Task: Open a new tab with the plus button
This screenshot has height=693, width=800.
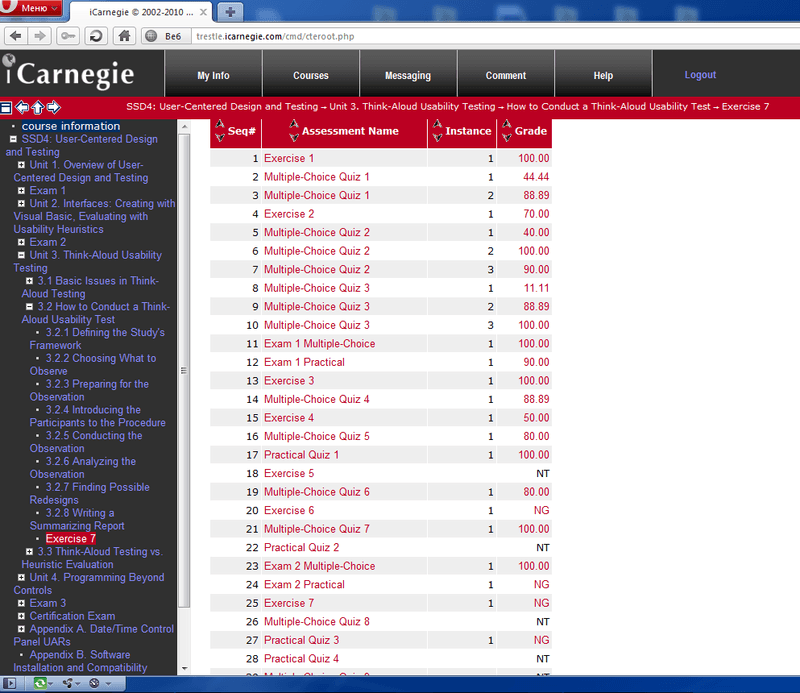Action: point(230,12)
